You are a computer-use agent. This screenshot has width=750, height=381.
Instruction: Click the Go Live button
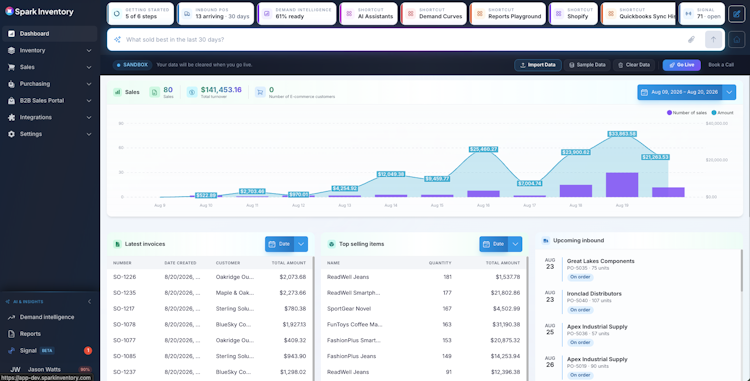(x=682, y=65)
